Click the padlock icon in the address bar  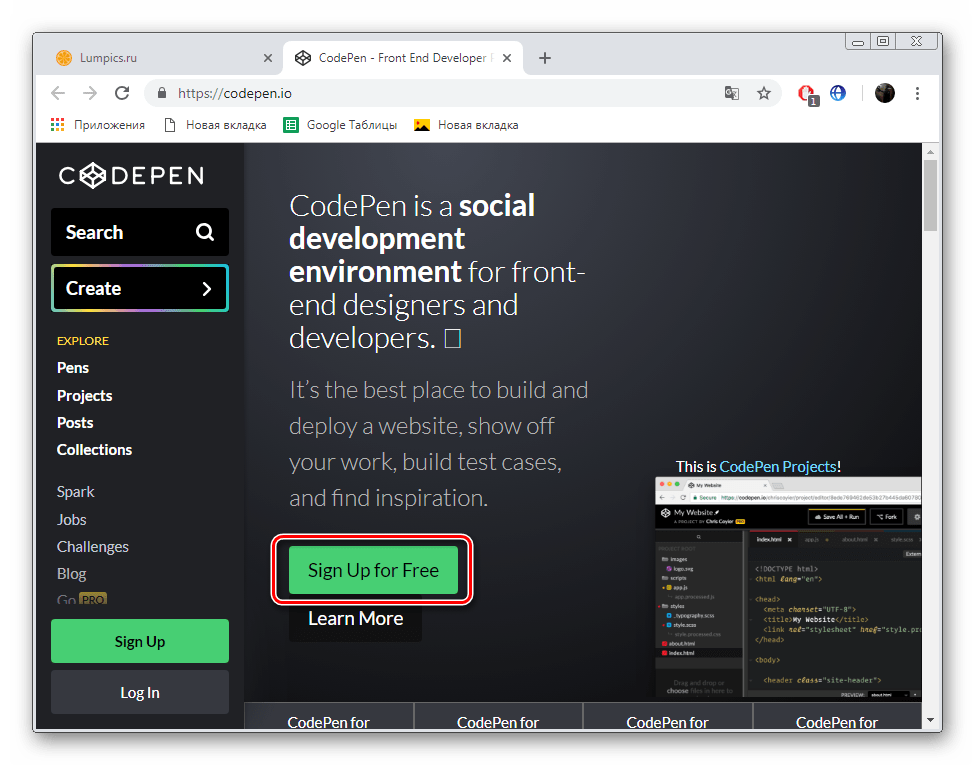(161, 92)
